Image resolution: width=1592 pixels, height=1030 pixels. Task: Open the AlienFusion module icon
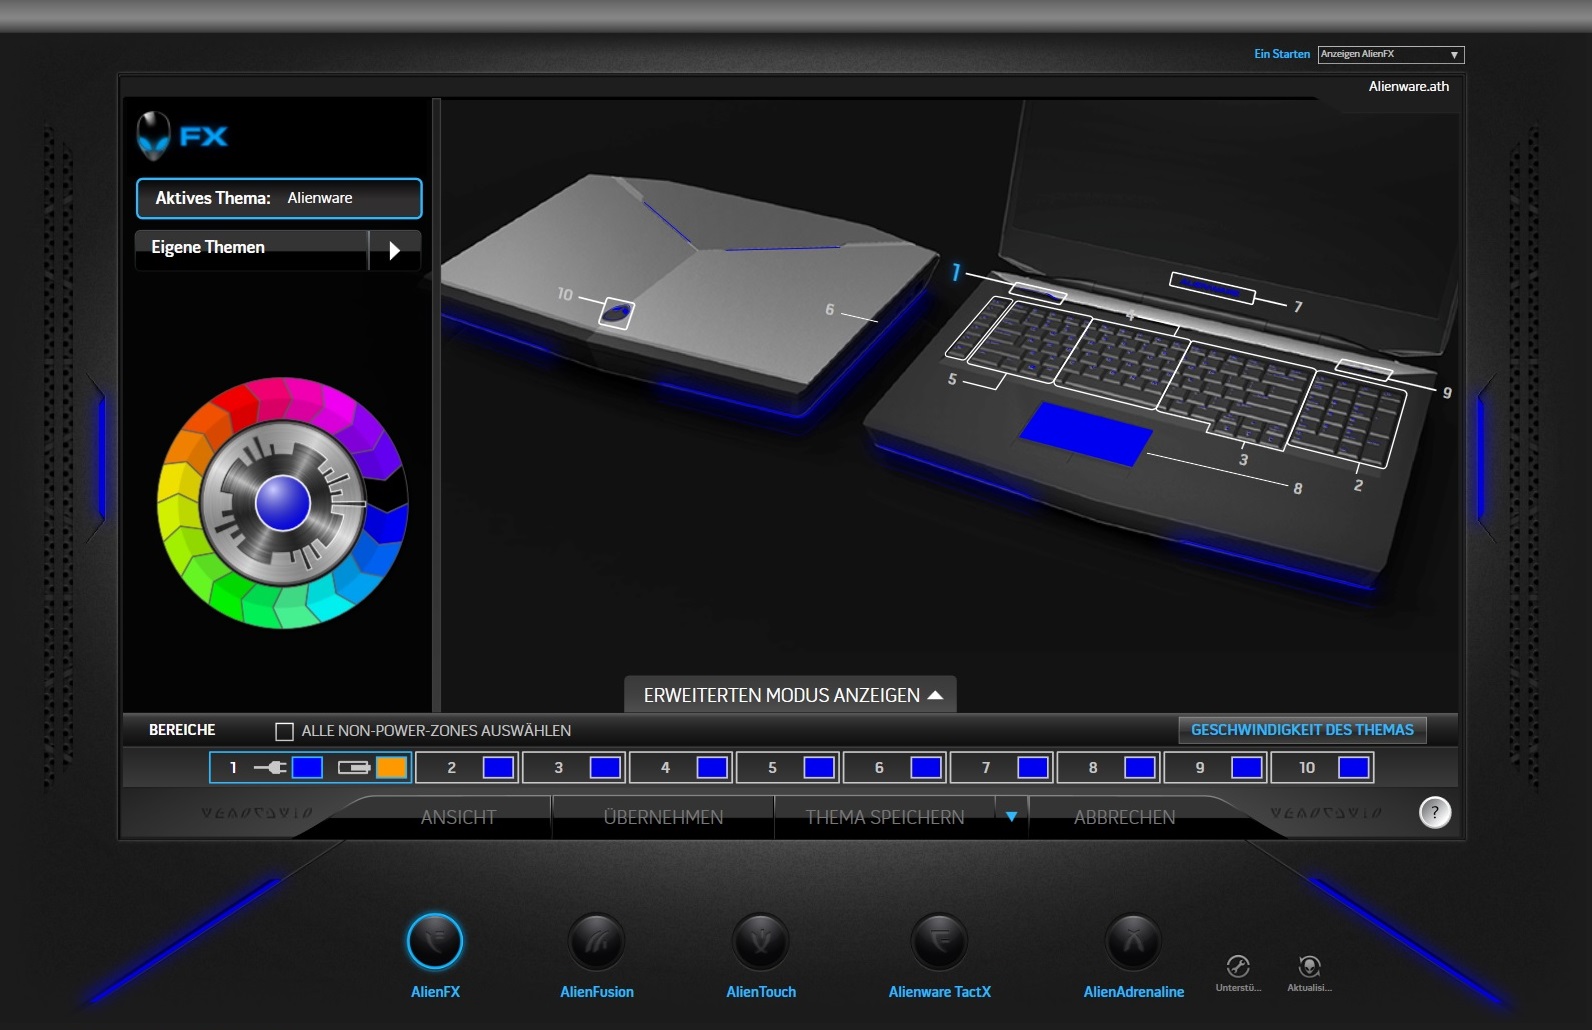[x=596, y=941]
